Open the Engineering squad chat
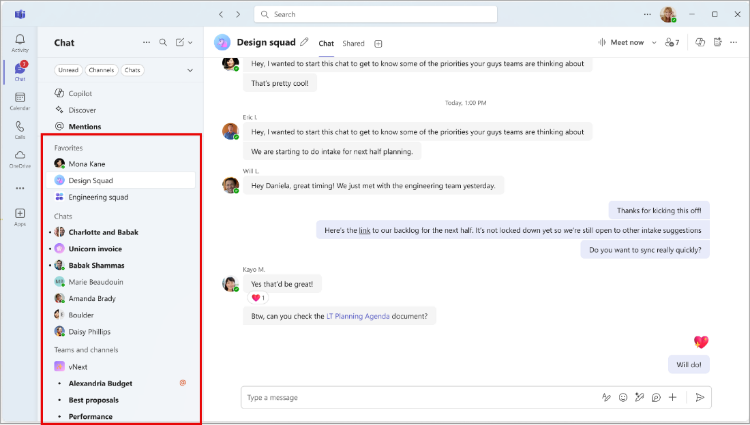The width and height of the screenshot is (750, 425). (x=121, y=197)
